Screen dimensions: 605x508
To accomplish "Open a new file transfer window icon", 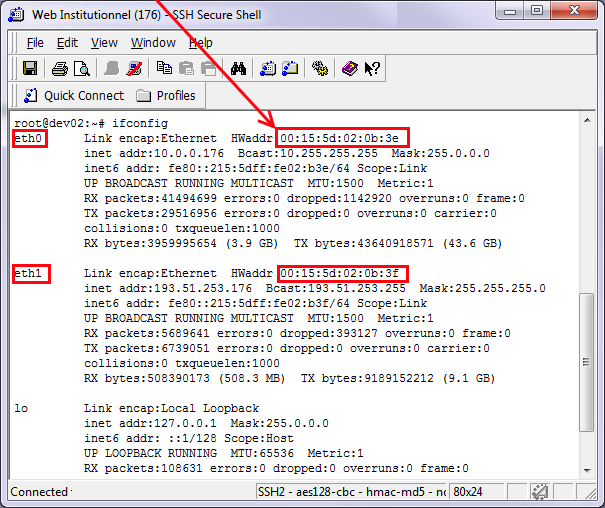I will [x=290, y=69].
